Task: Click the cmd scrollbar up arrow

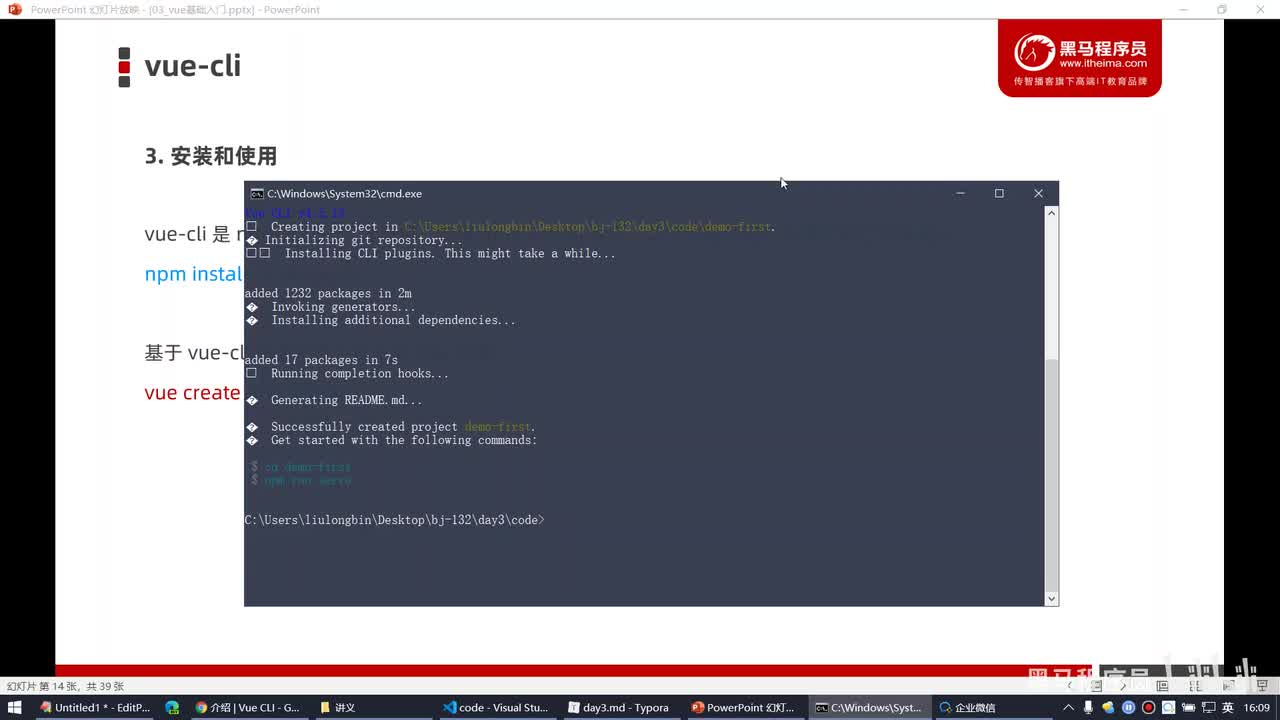Action: [1051, 213]
